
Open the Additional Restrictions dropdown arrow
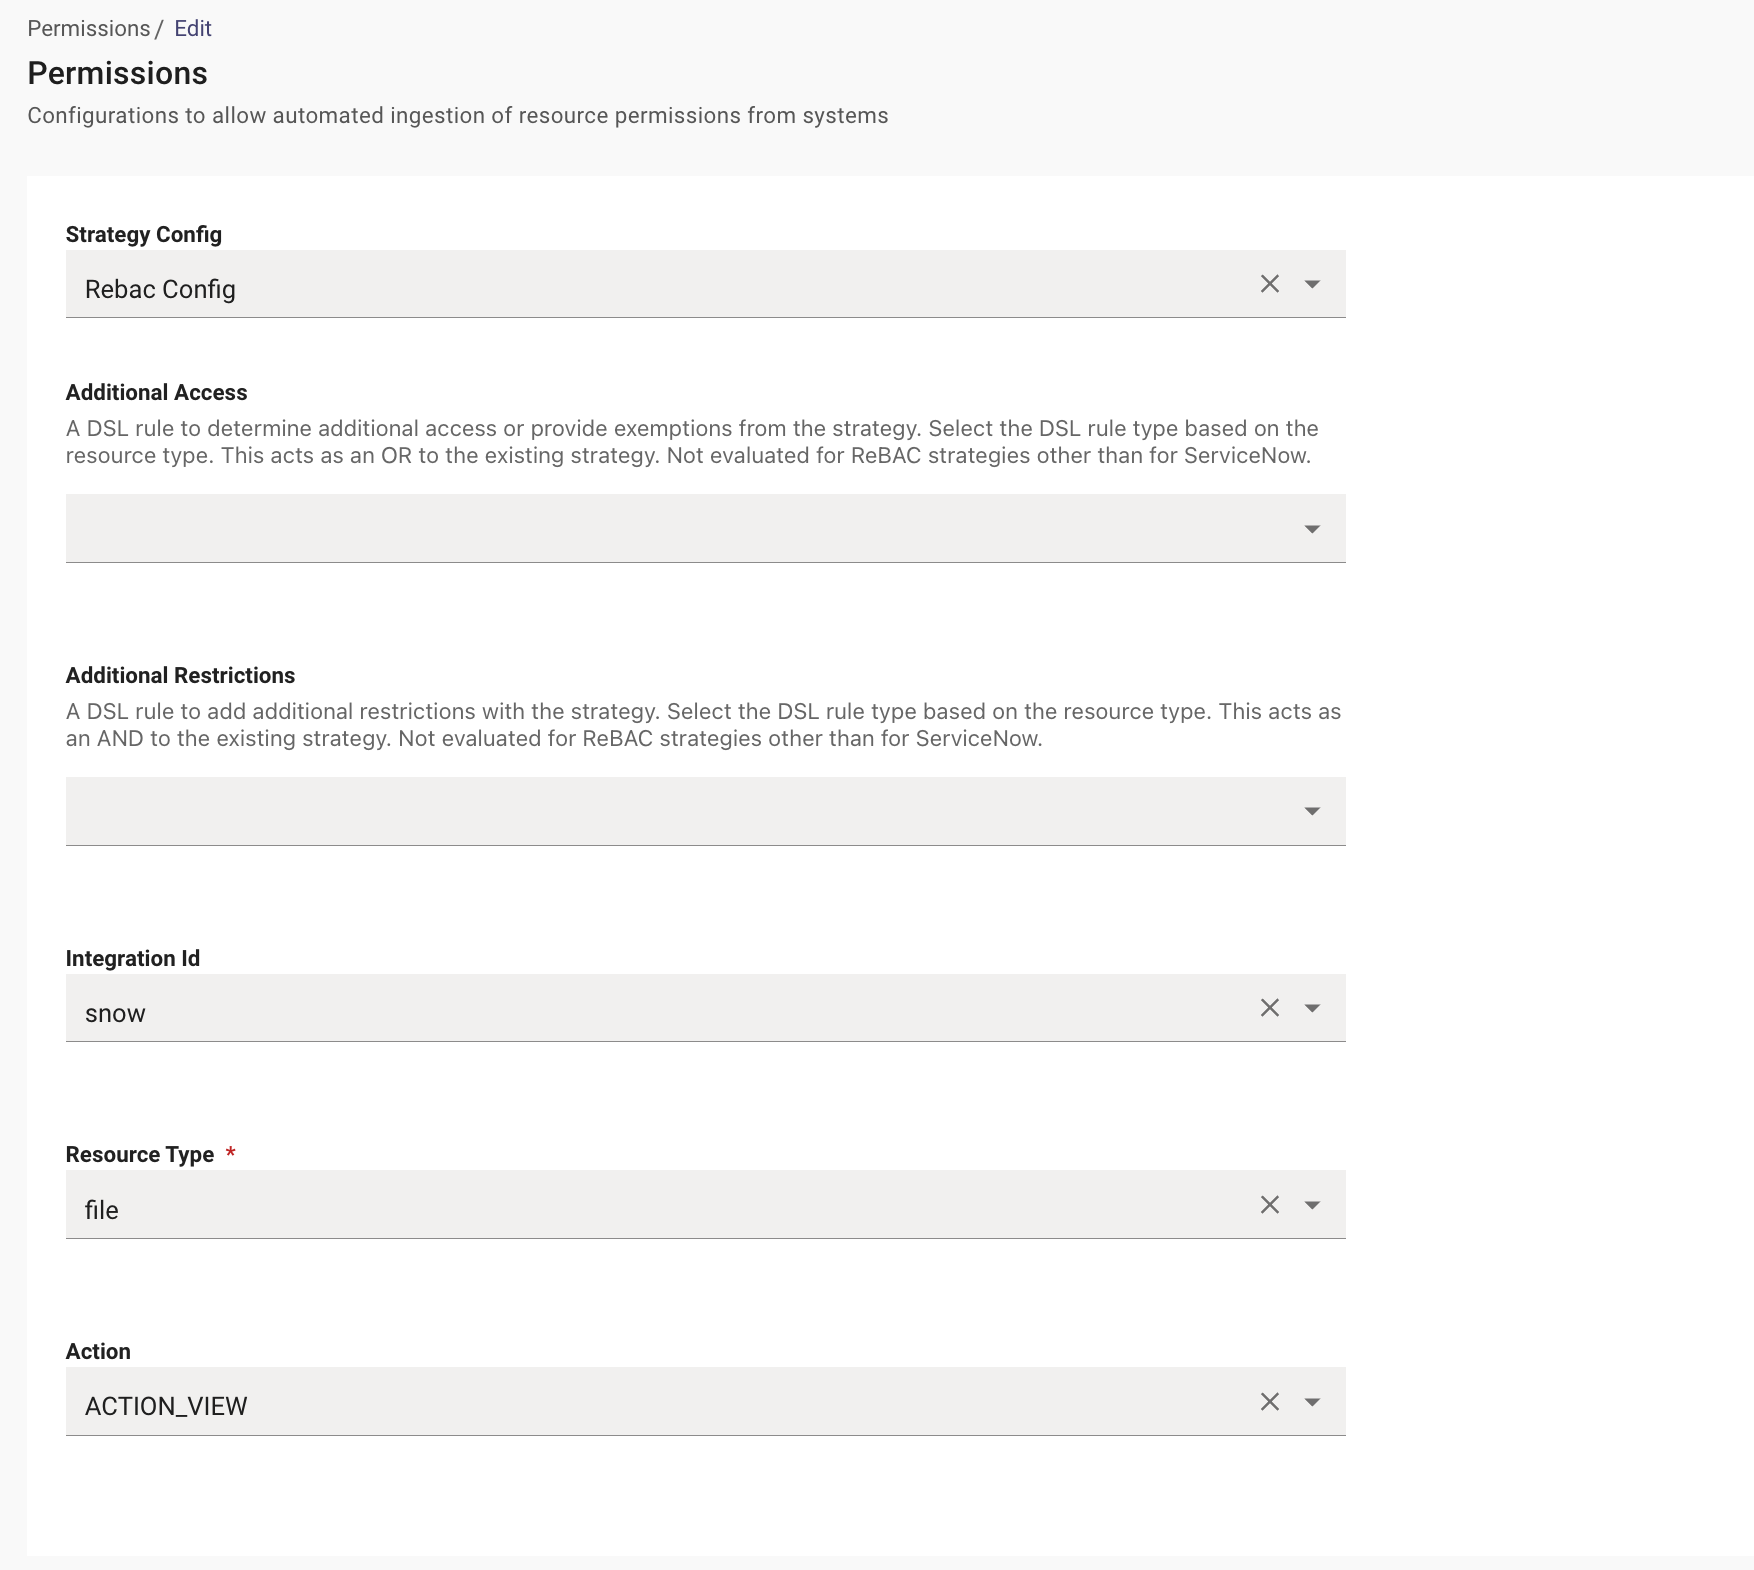[x=1312, y=812]
